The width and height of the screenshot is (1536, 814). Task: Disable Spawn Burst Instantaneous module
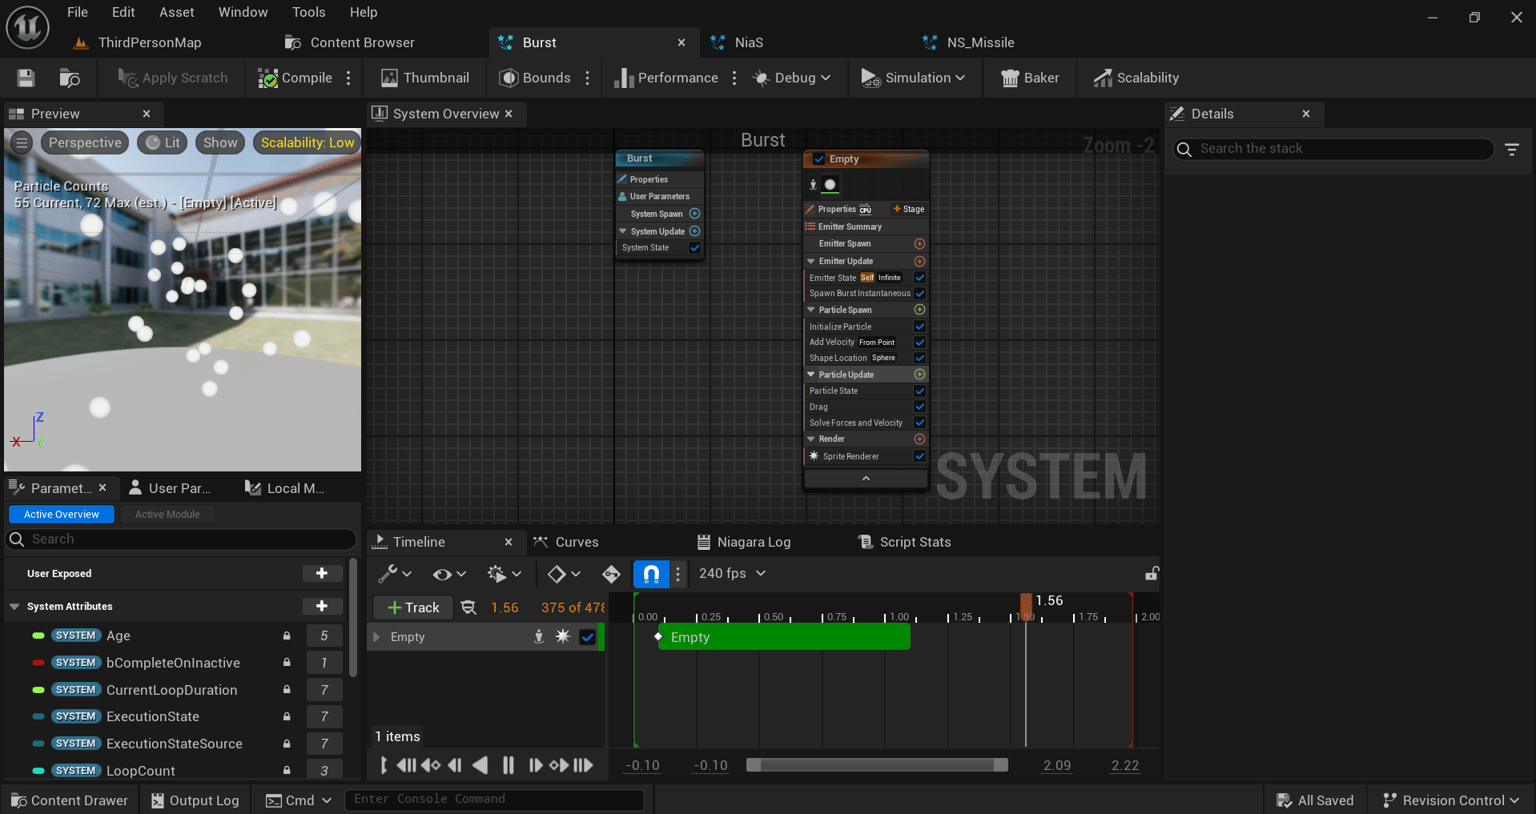(x=920, y=294)
